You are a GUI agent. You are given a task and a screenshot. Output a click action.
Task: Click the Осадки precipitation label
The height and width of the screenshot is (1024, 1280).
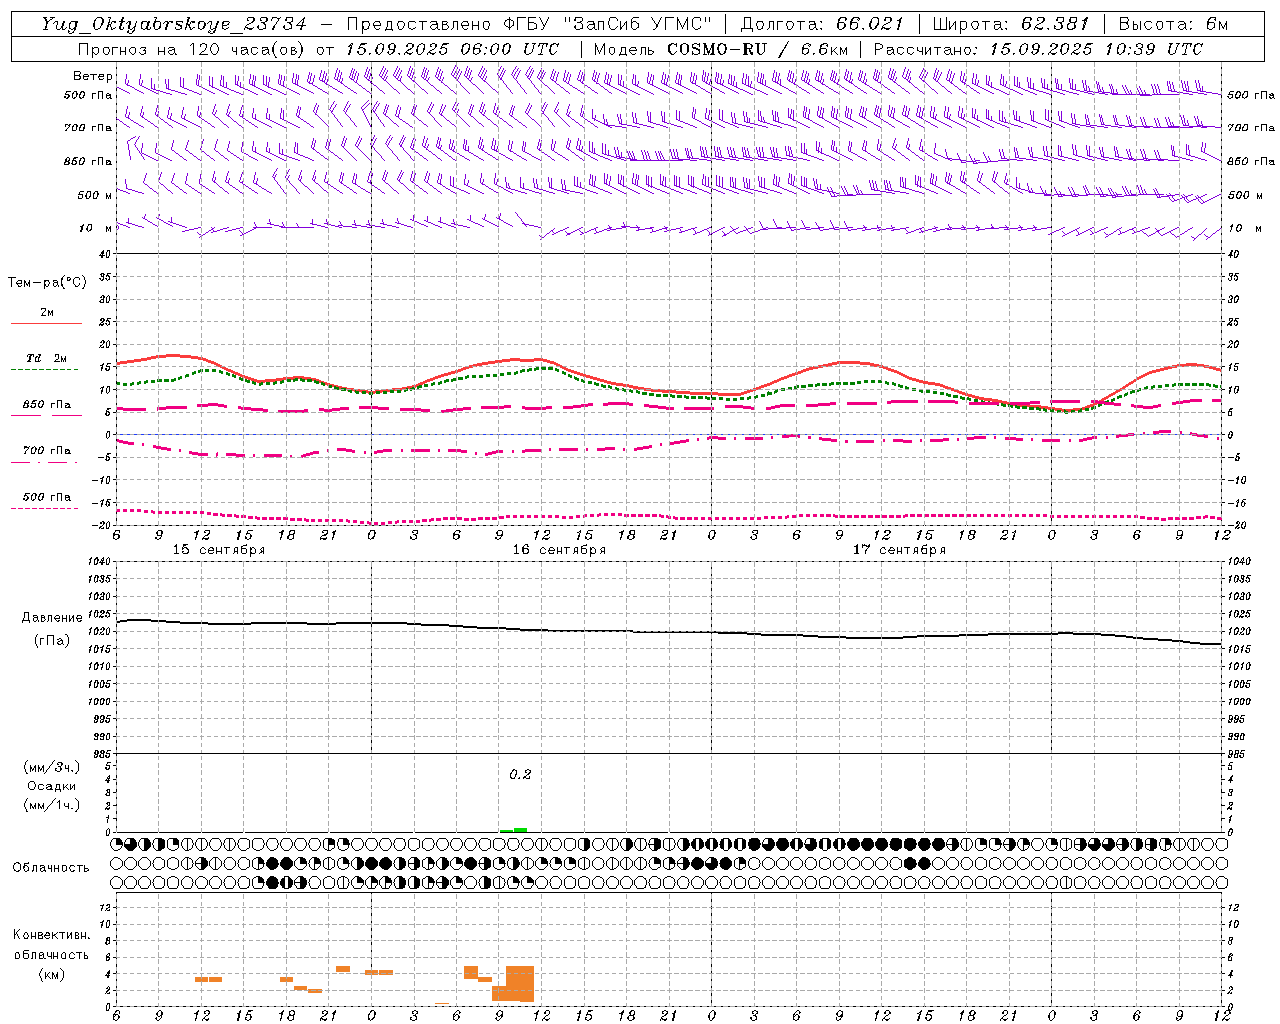coord(51,786)
